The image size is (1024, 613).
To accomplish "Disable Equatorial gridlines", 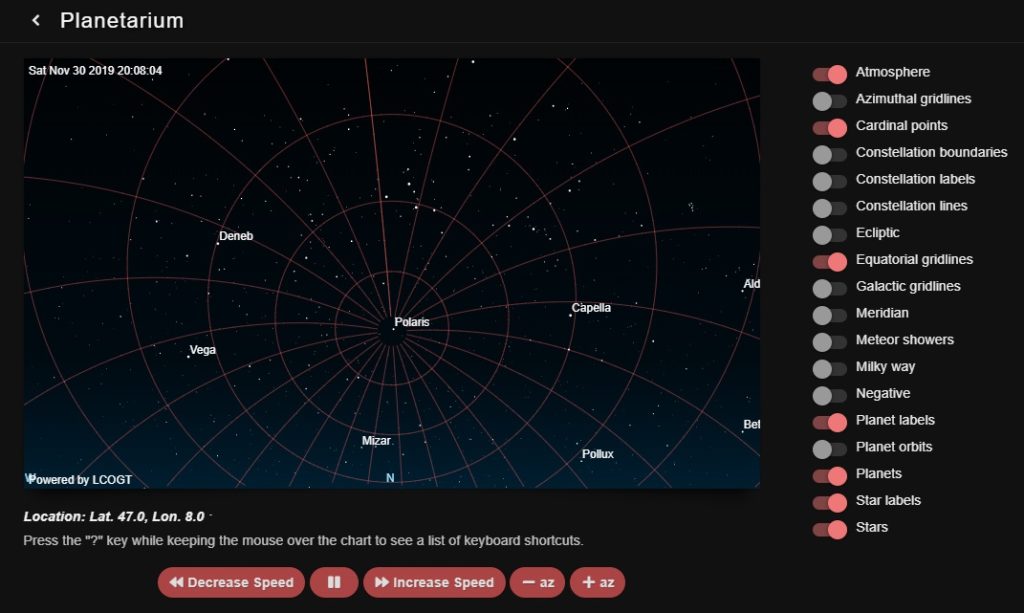I will (828, 260).
